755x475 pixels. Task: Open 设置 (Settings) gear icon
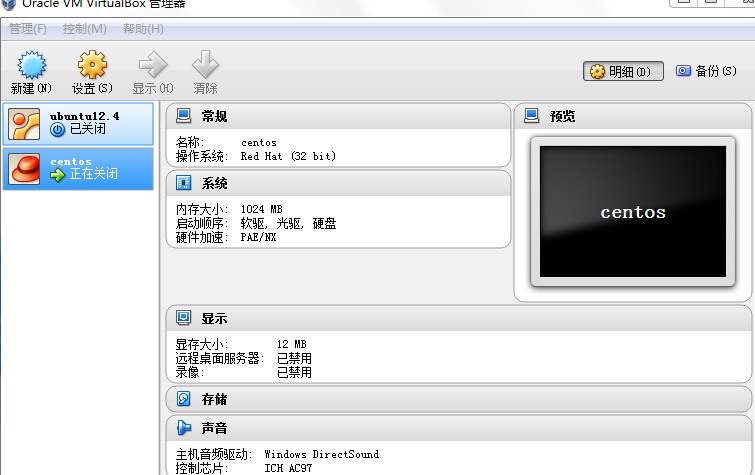[92, 65]
